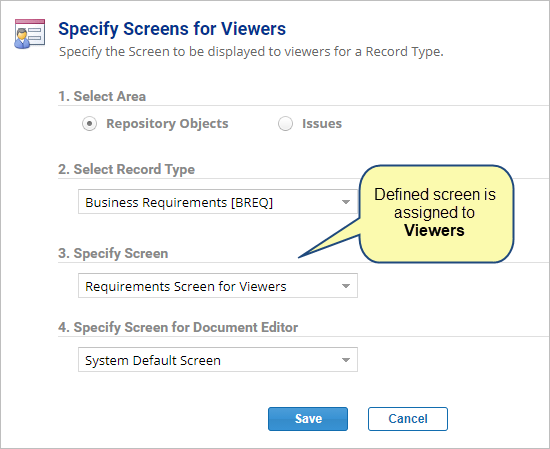Click the Select Record Type heading
Viewport: 550px width, 449px height.
pyautogui.click(x=126, y=169)
